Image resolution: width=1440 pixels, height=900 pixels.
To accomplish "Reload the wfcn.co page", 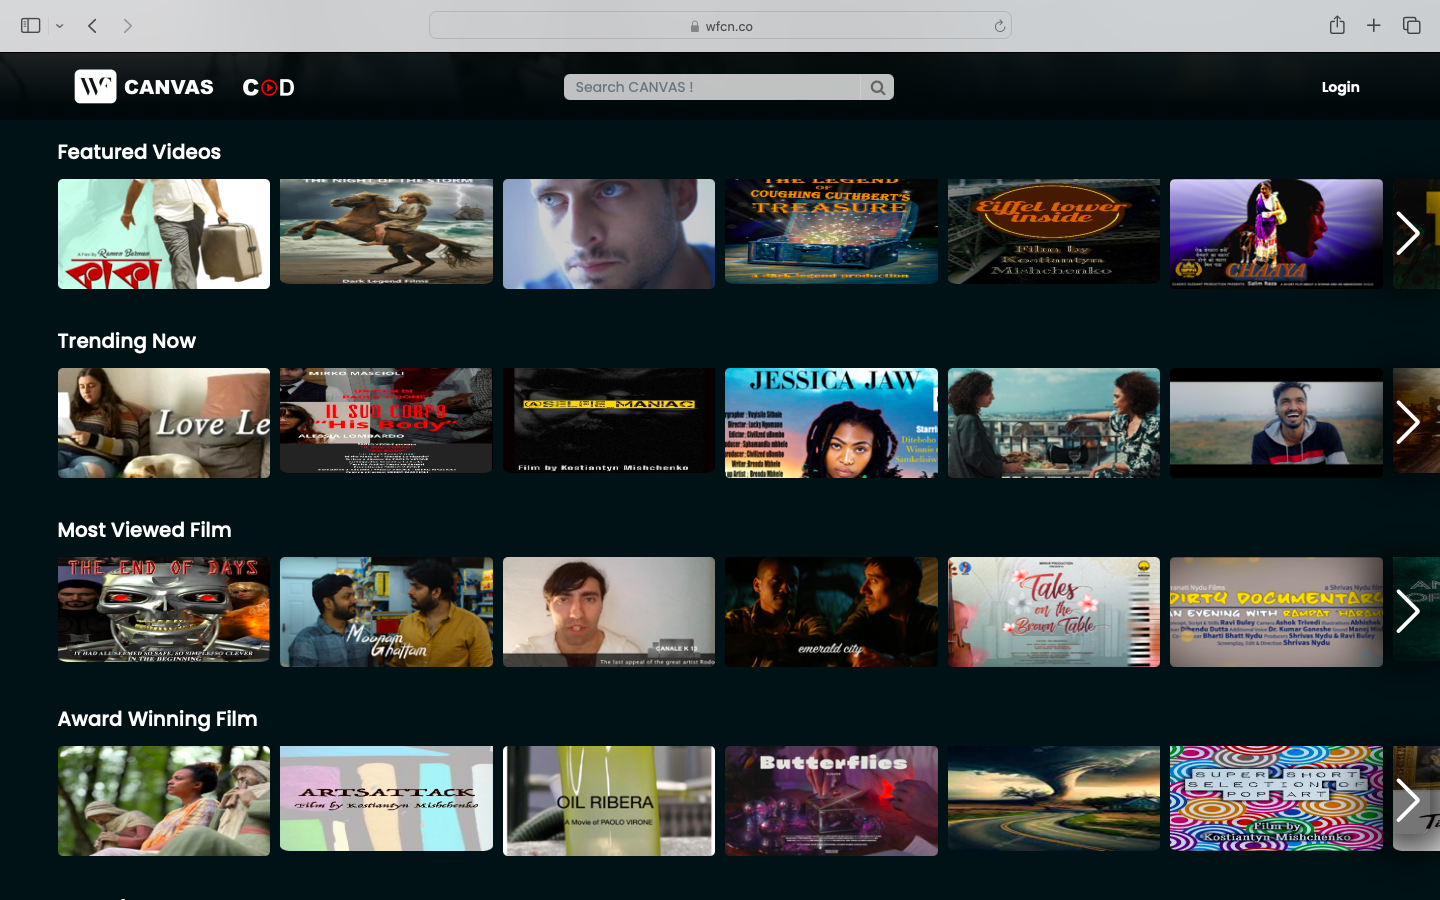I will [x=1000, y=25].
